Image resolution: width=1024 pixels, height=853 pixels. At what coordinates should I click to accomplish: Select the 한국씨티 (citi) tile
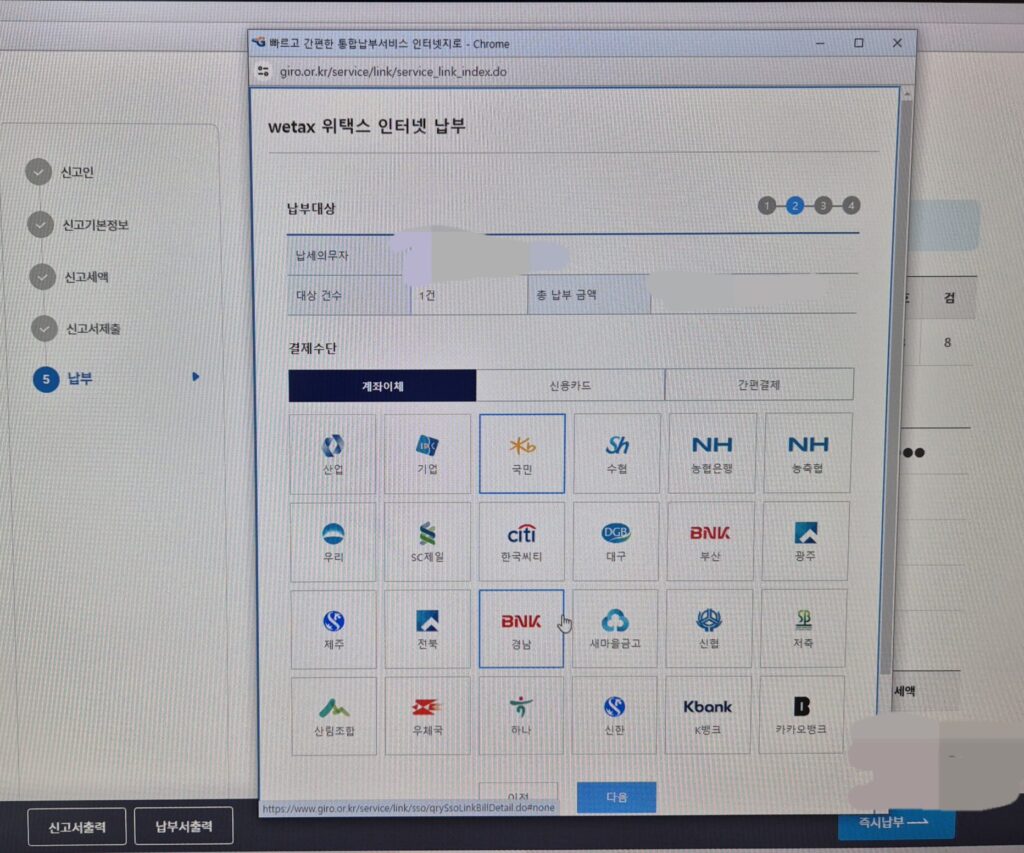coord(522,541)
